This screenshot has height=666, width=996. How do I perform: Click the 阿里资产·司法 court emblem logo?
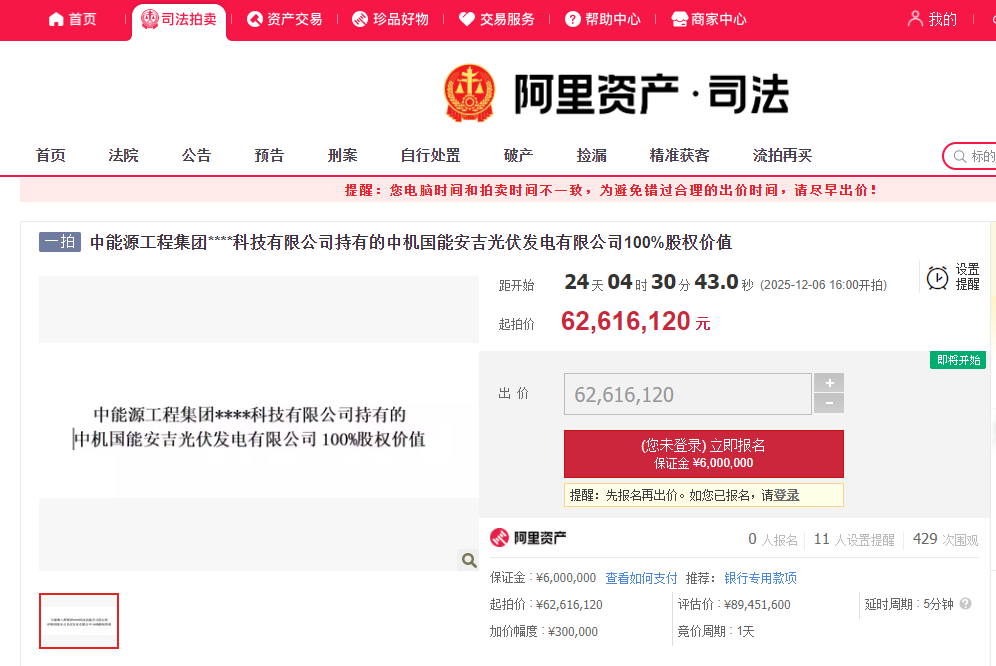[469, 93]
